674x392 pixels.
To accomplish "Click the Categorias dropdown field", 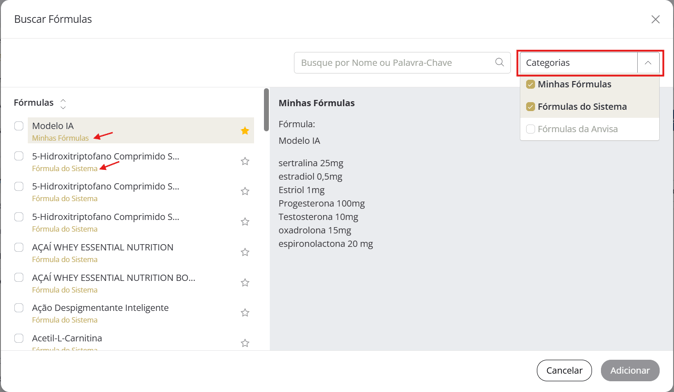I will click(590, 63).
